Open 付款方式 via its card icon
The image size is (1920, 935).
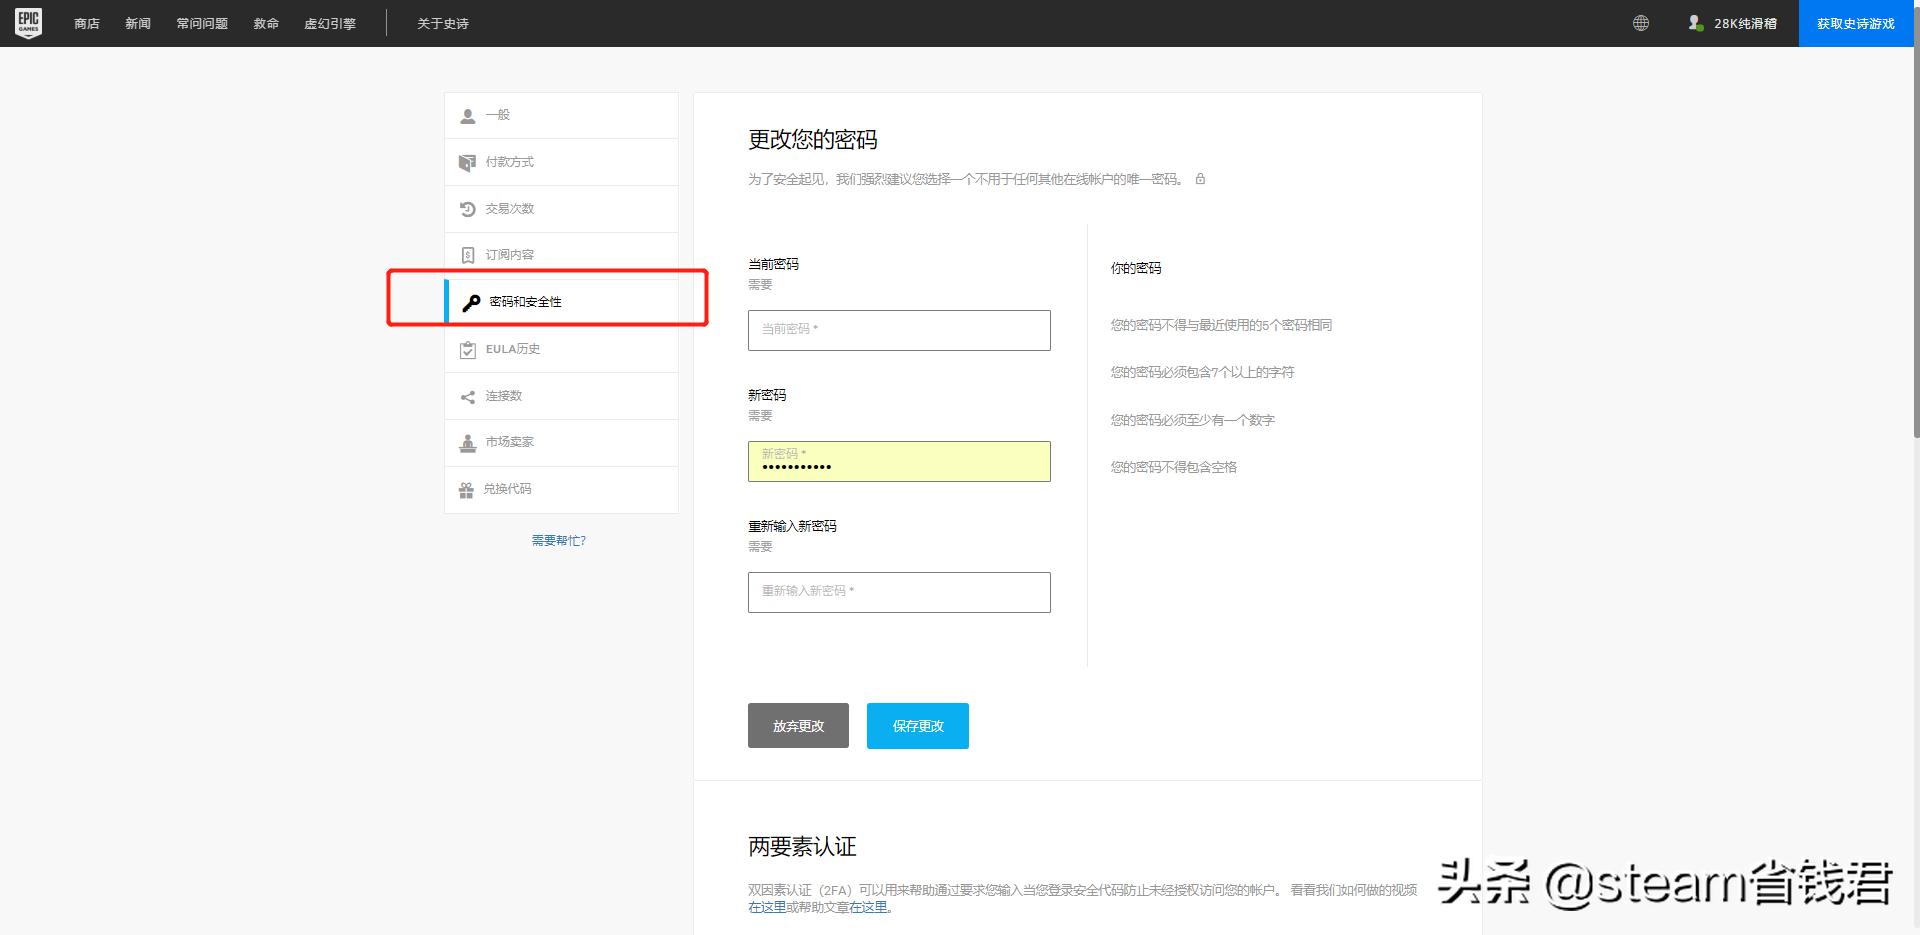[466, 162]
